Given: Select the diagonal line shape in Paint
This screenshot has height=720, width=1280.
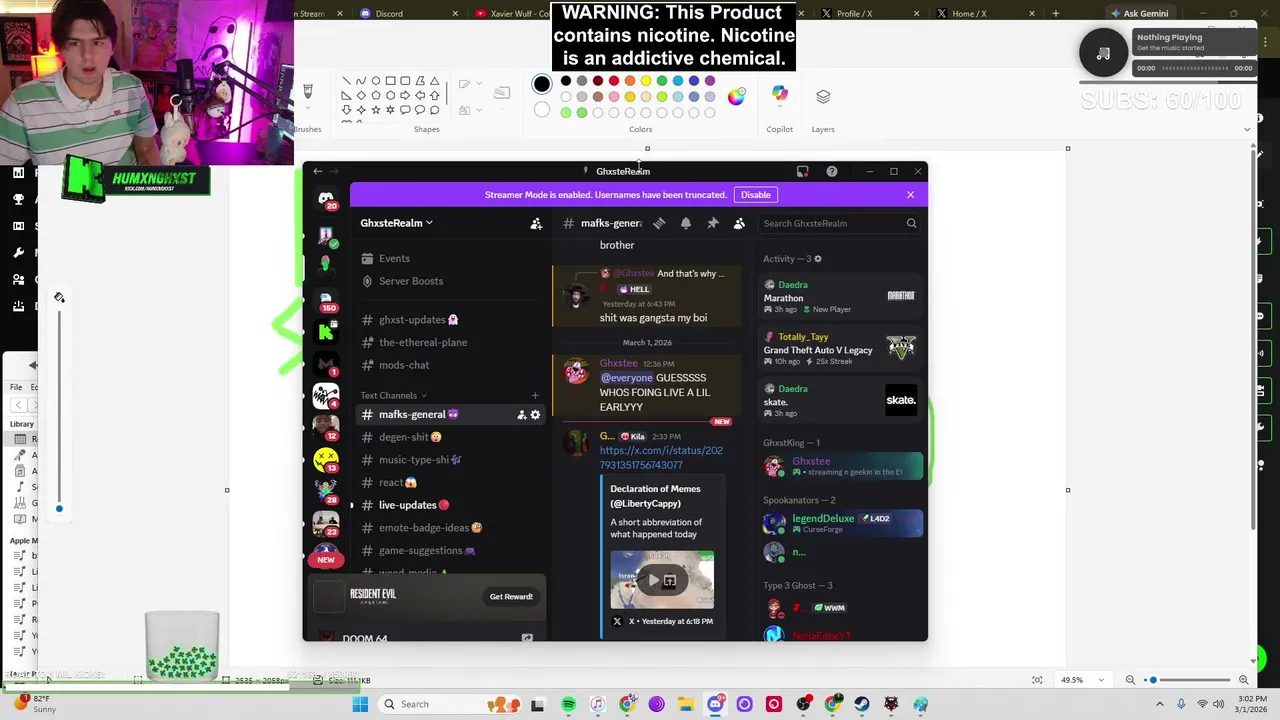Looking at the screenshot, I should 346,81.
